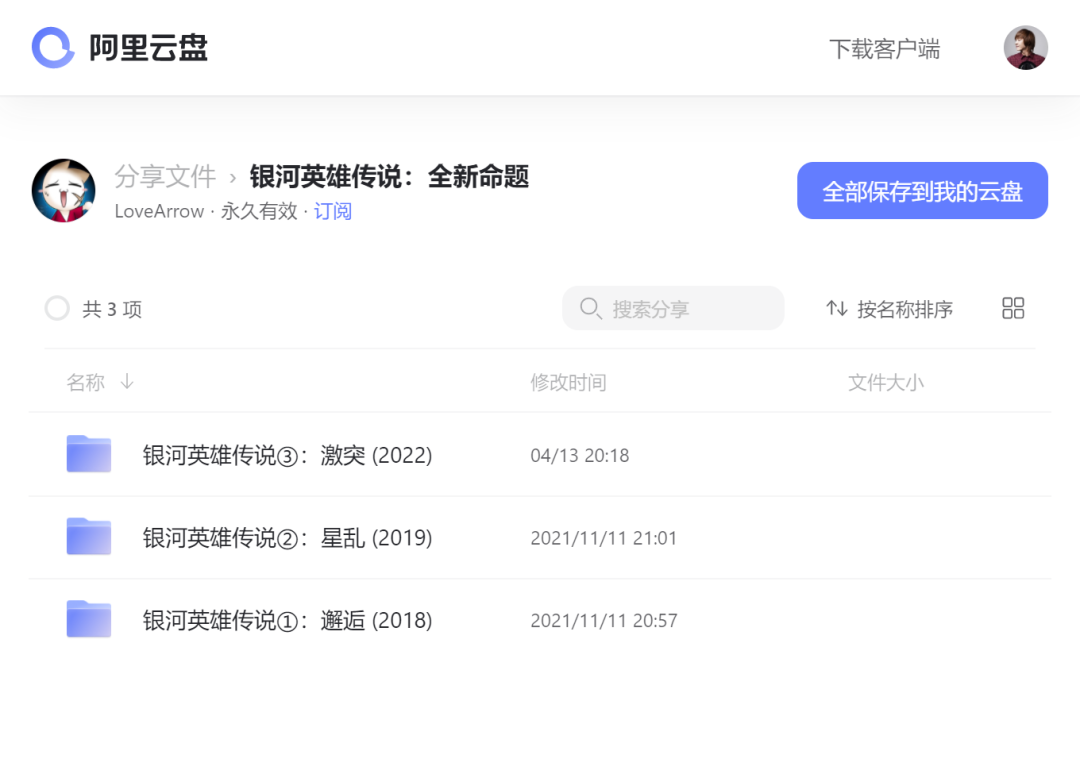Click current breadcrumb 银河英雄传说：全新命题
1080x774 pixels.
[389, 176]
